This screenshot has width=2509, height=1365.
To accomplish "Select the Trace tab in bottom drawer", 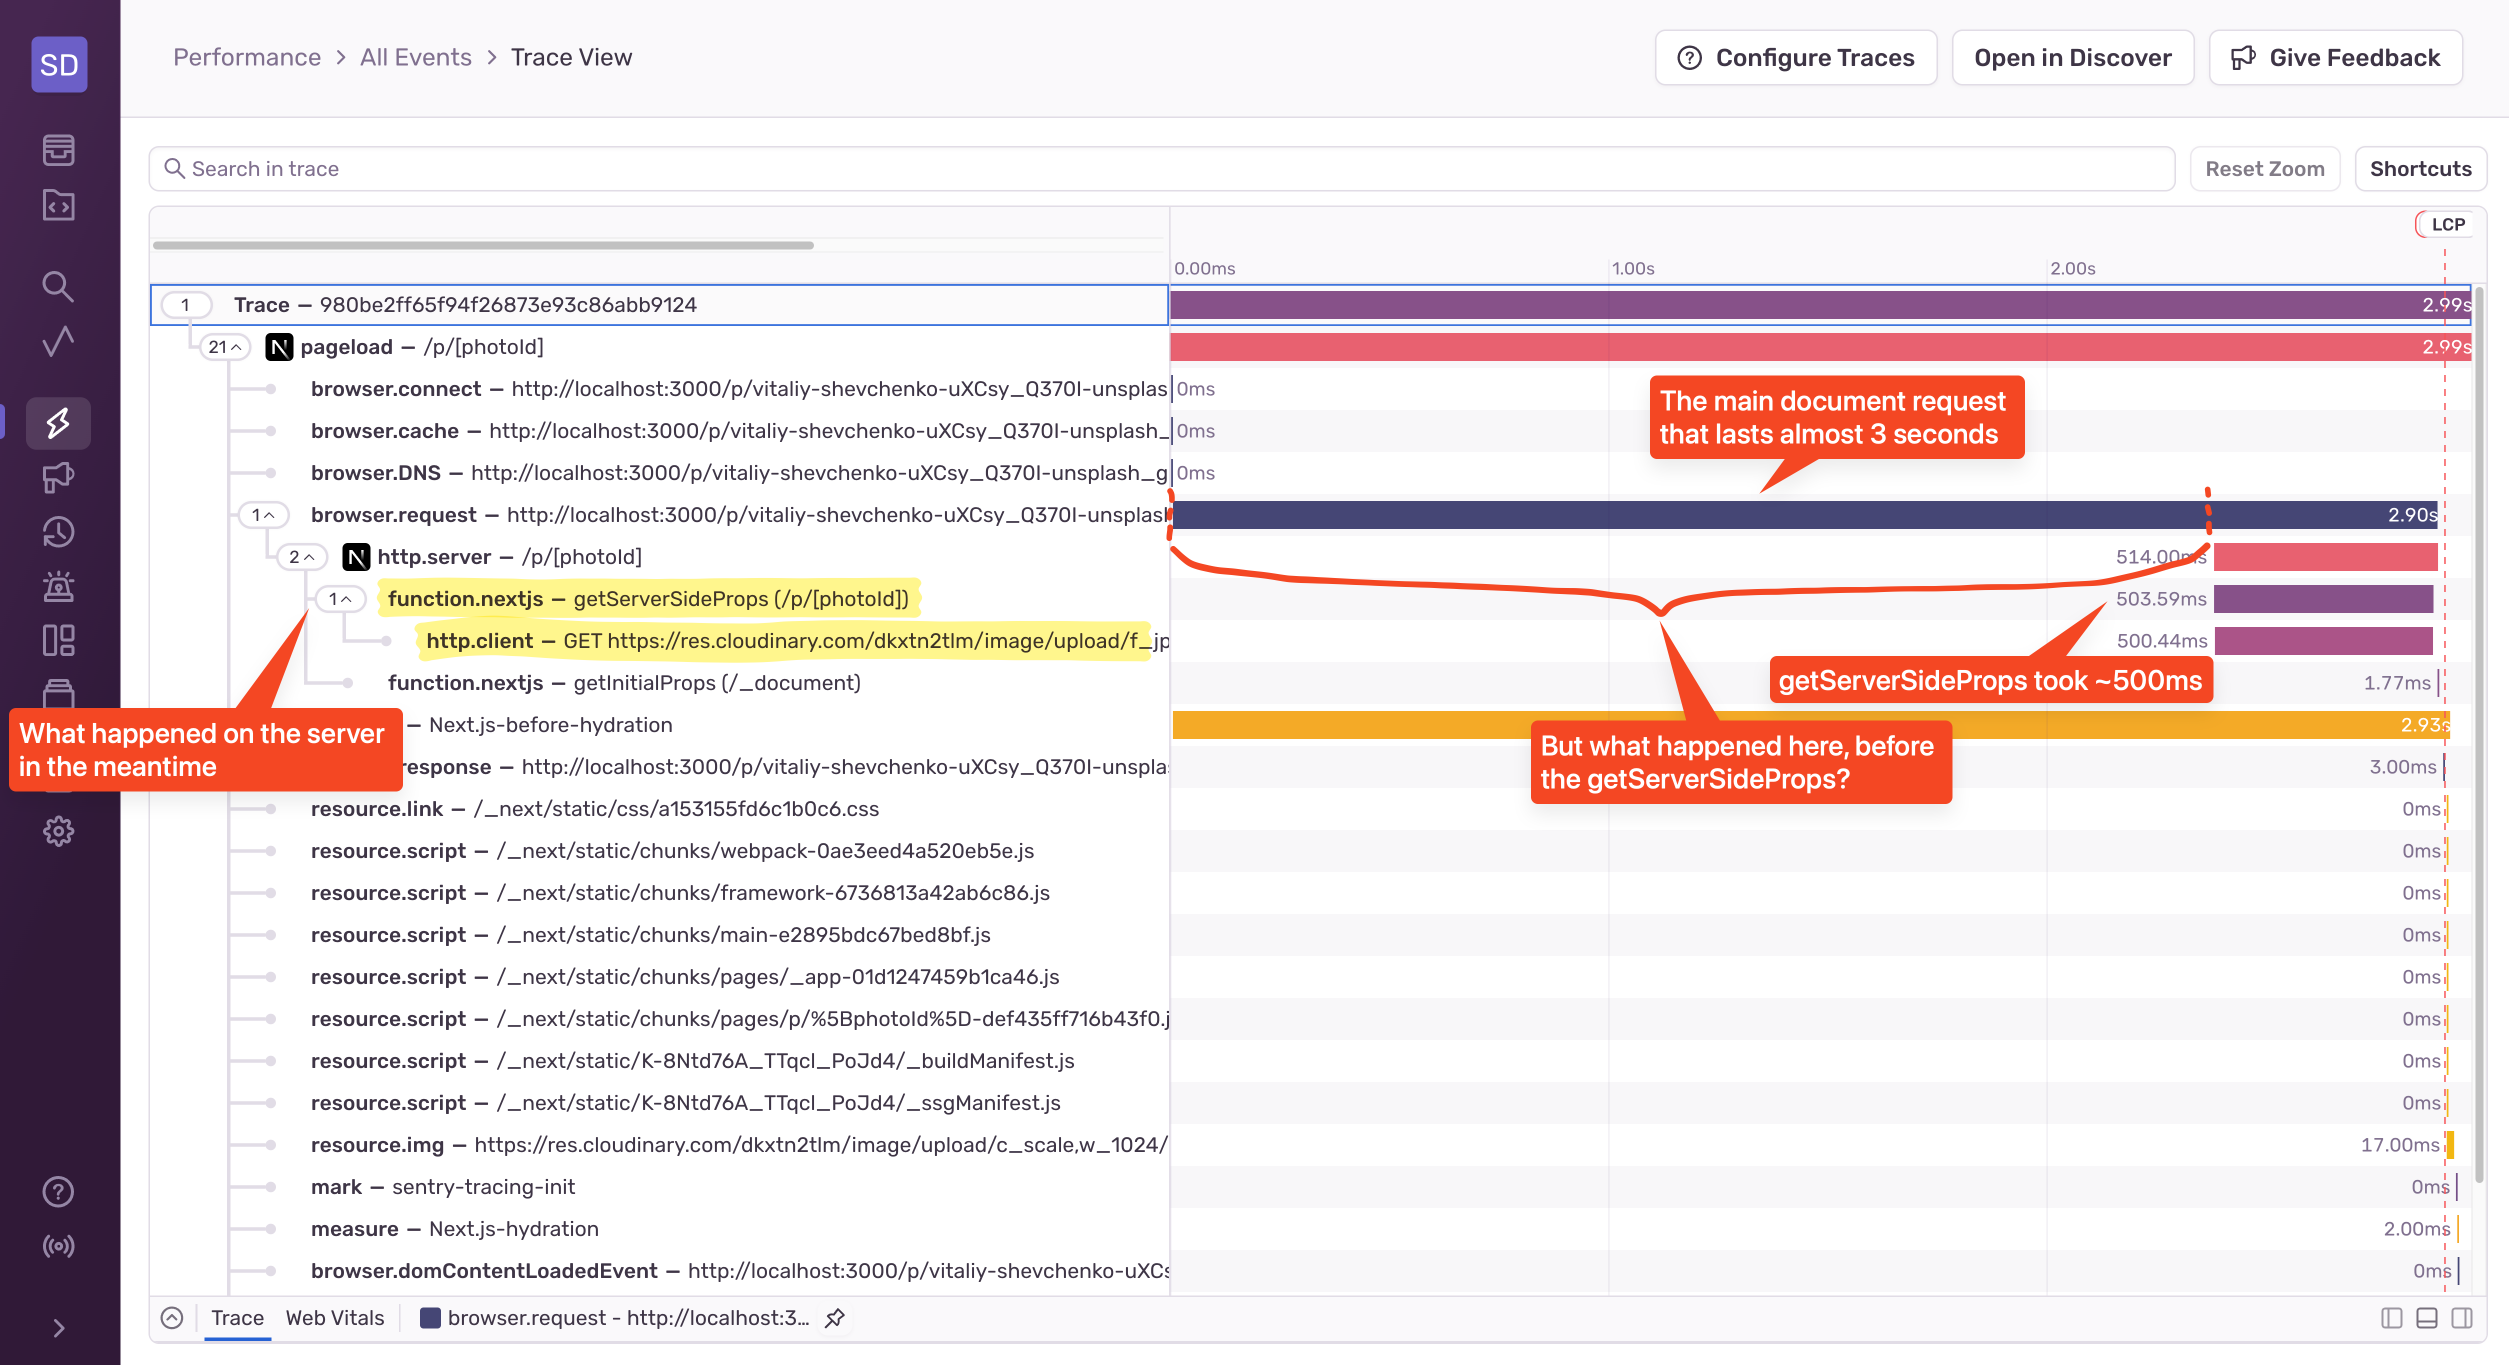I will pos(237,1318).
